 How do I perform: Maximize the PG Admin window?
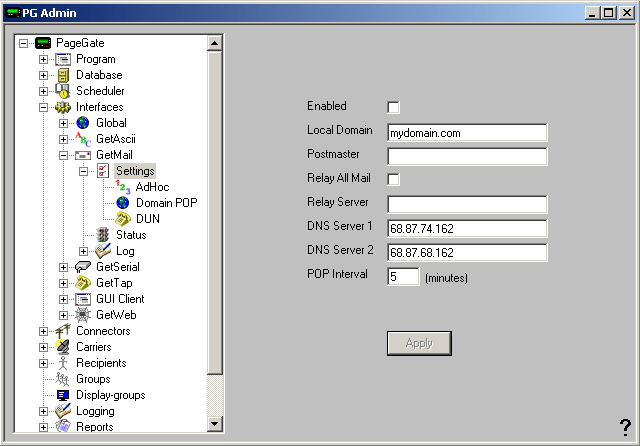(x=608, y=13)
